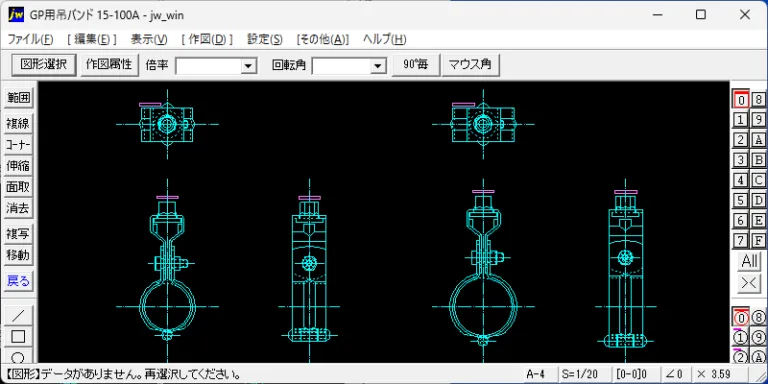Screen dimensions: 768x384
Task: Select the 移動 move tool
Action: coord(18,255)
